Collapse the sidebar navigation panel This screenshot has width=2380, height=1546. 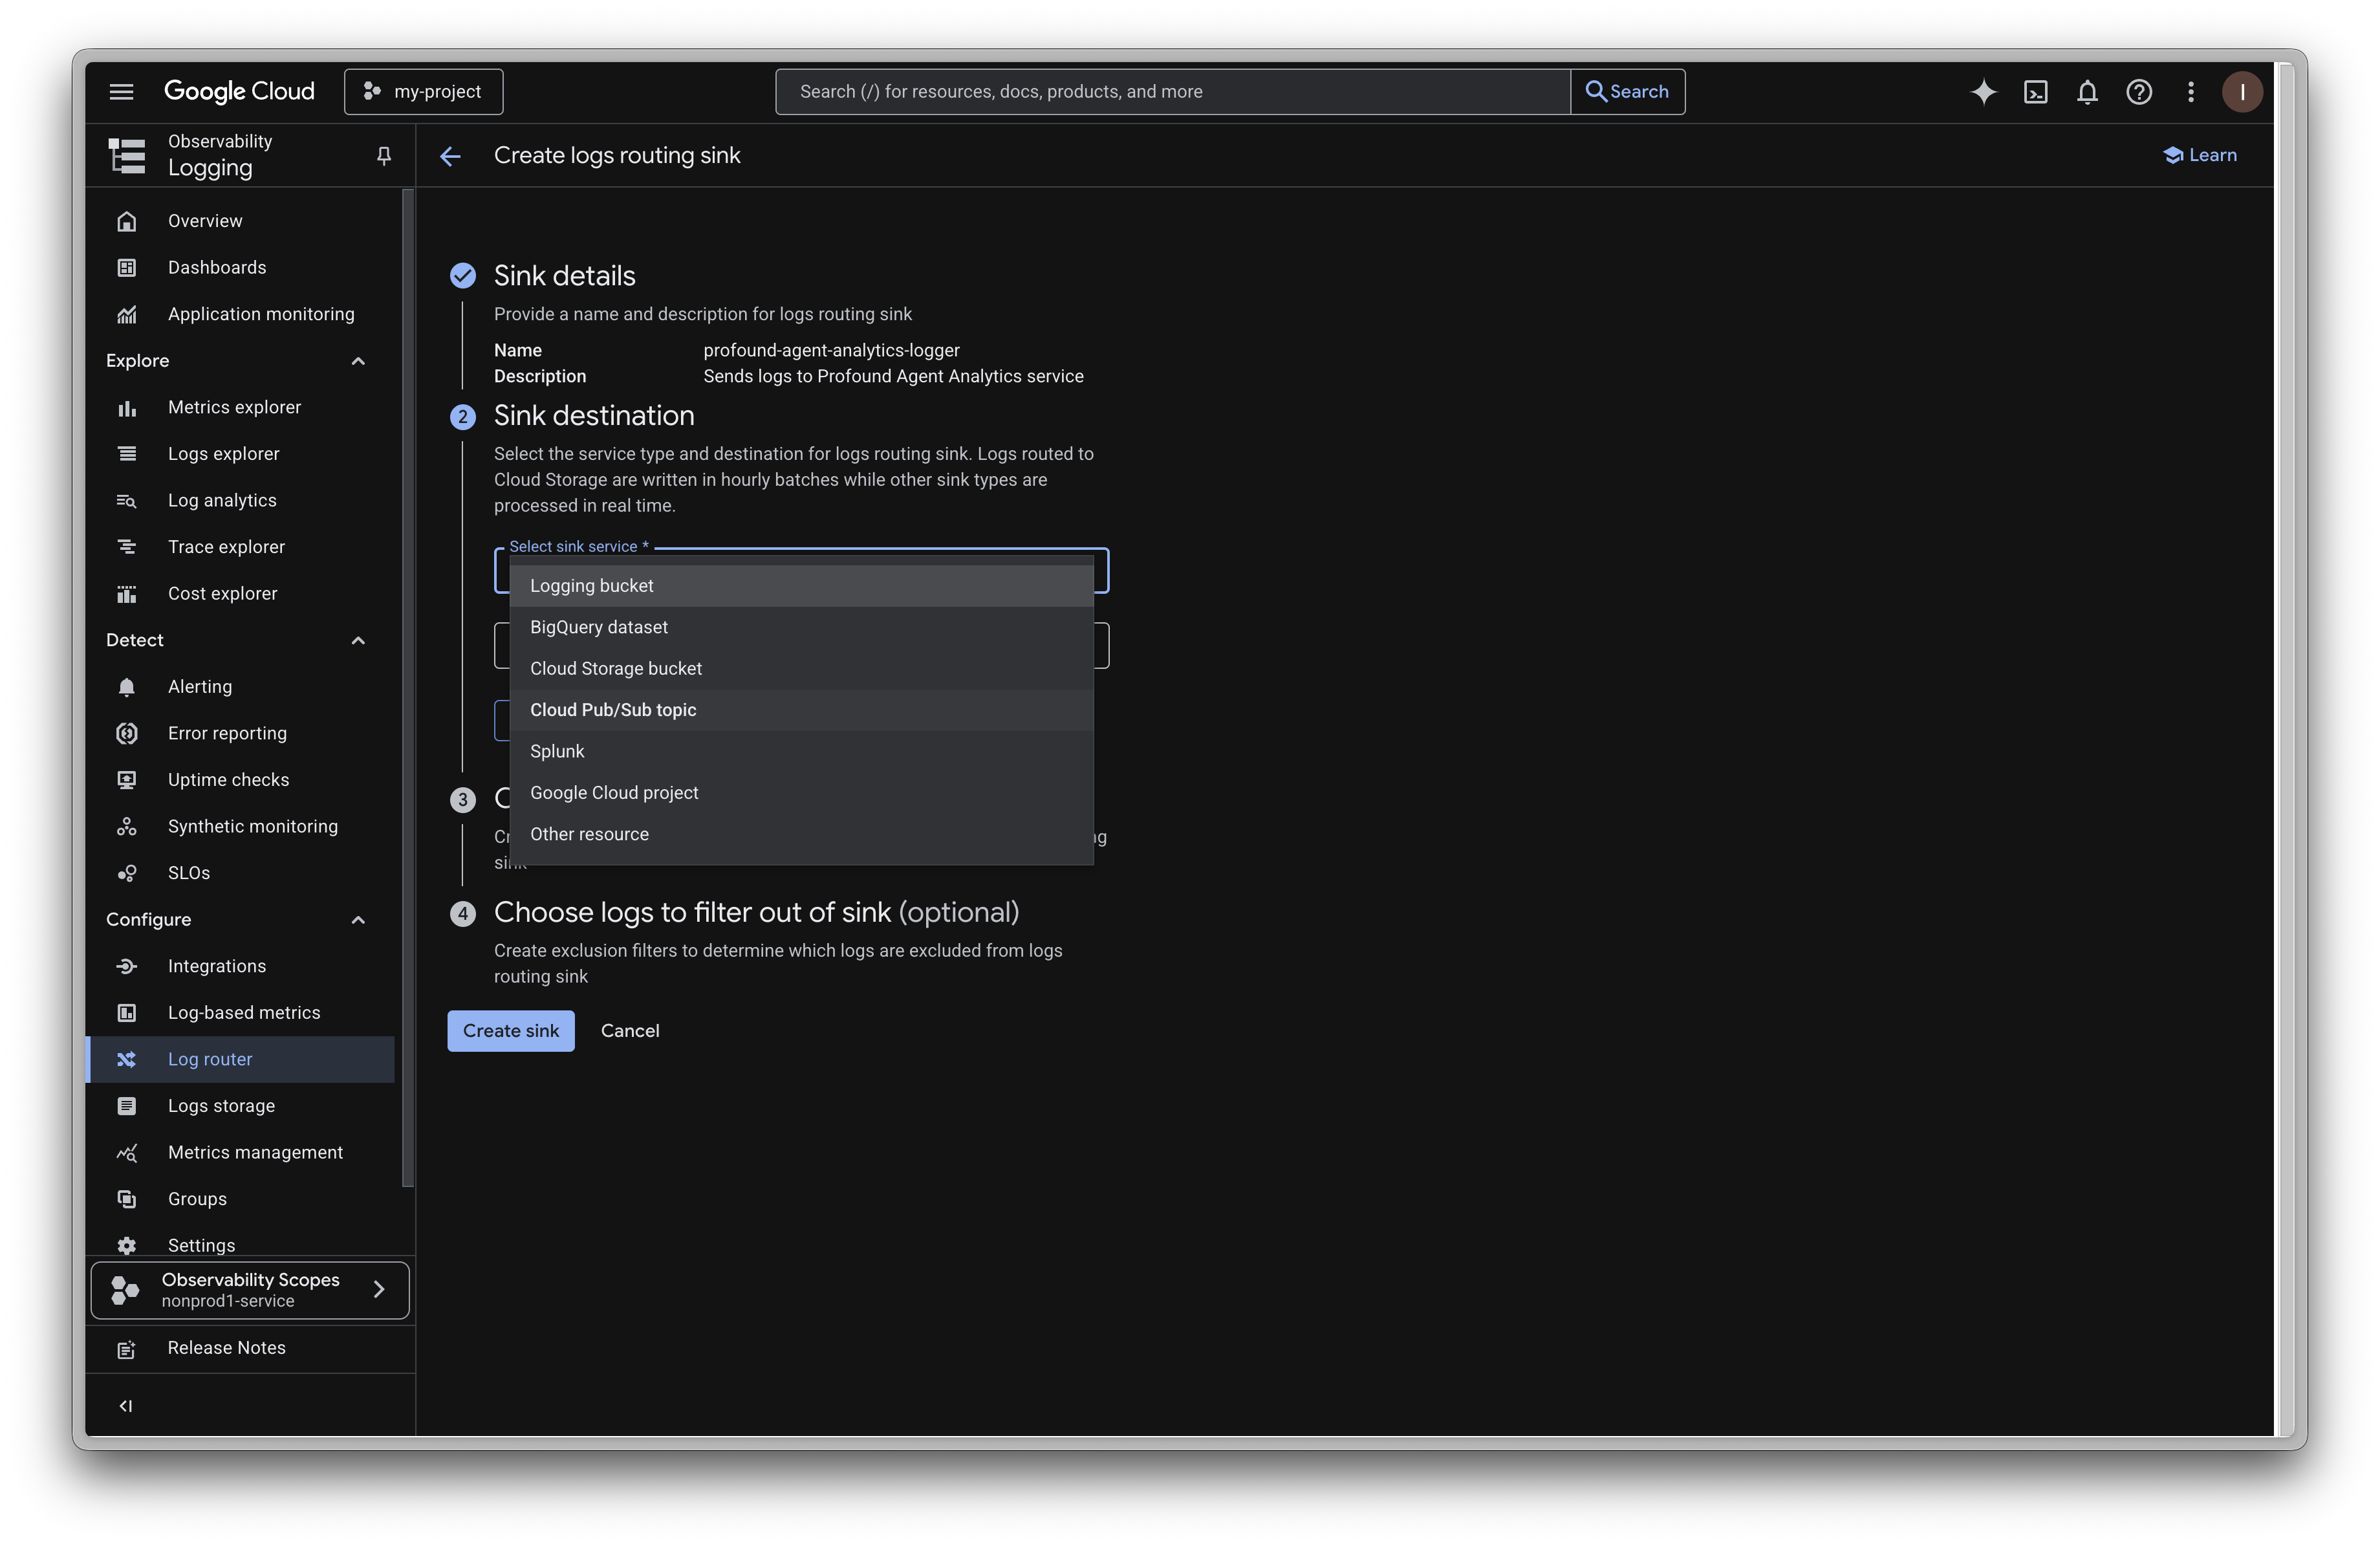tap(126, 1406)
